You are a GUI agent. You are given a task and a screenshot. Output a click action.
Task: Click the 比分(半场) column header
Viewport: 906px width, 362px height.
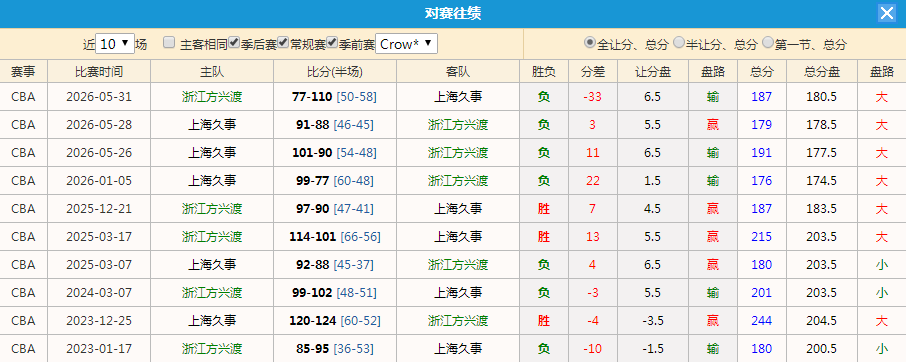click(335, 71)
